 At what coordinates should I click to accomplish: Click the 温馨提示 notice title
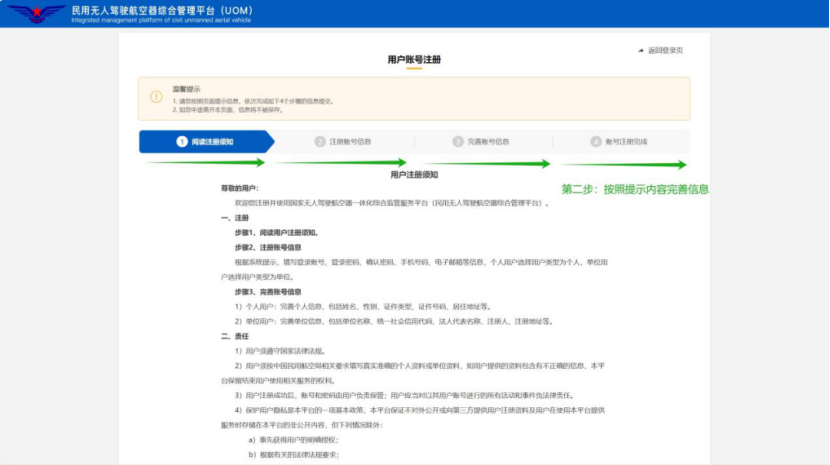tap(186, 89)
